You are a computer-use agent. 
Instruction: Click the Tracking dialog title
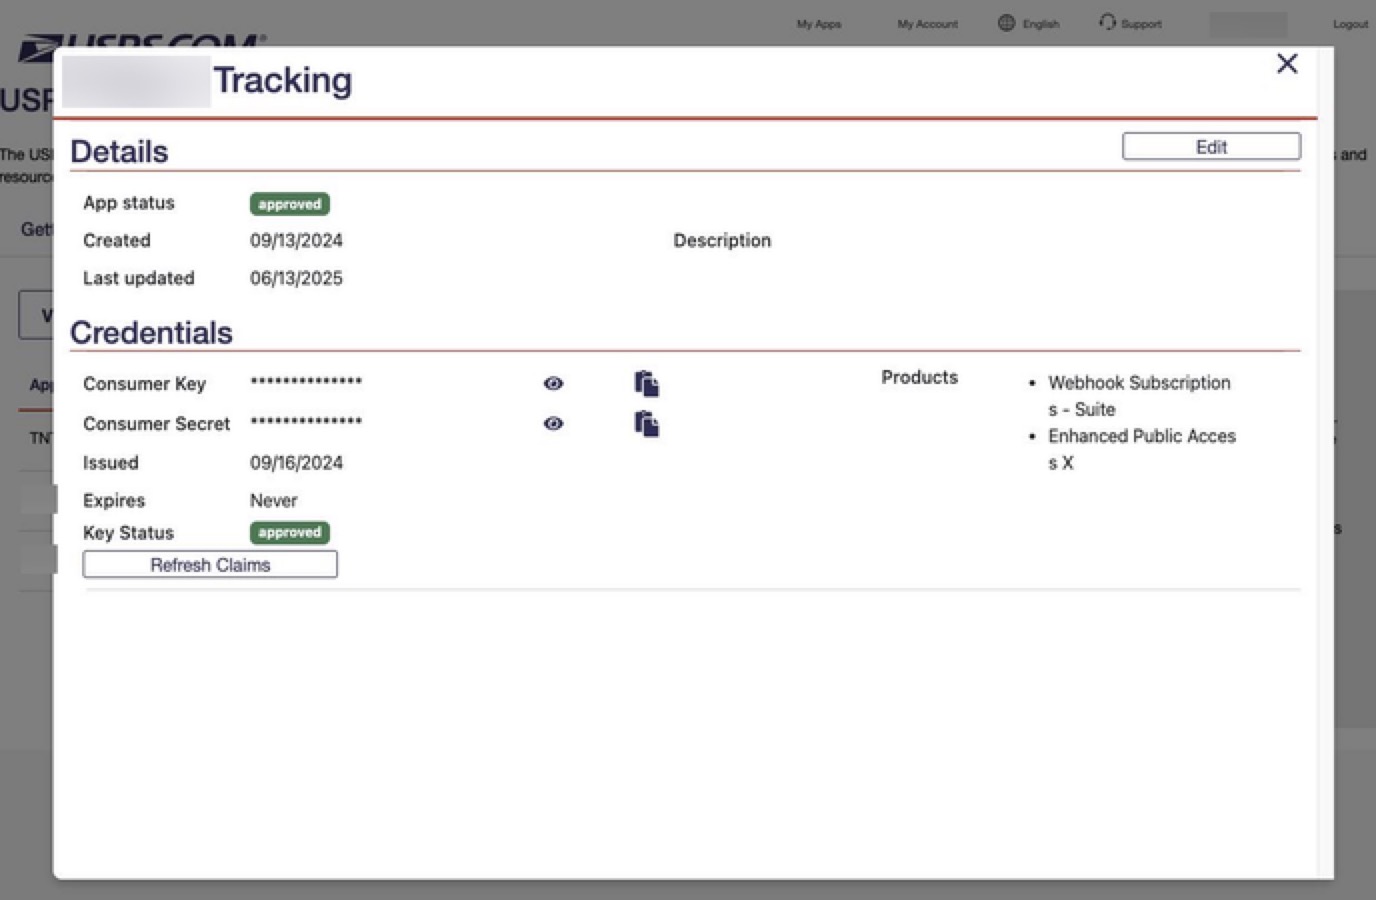click(x=283, y=81)
